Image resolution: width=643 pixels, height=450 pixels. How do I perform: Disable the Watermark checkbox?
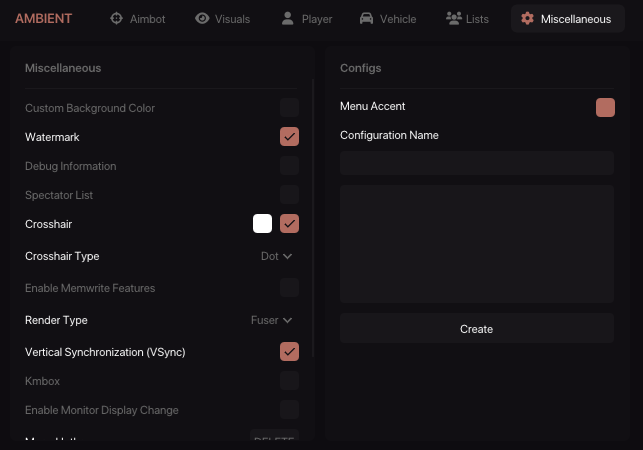pyautogui.click(x=289, y=137)
